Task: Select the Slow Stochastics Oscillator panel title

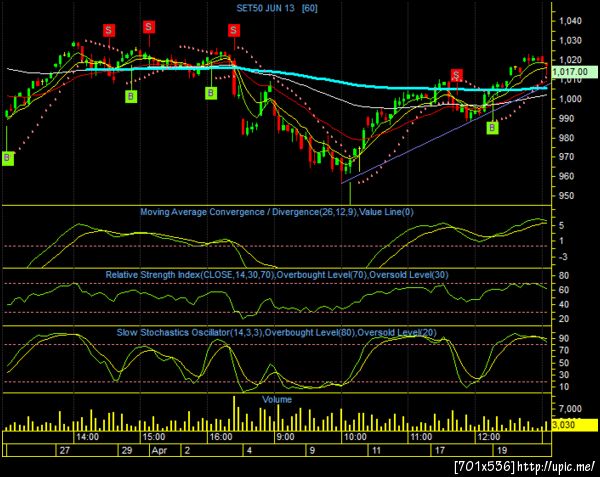Action: (276, 332)
